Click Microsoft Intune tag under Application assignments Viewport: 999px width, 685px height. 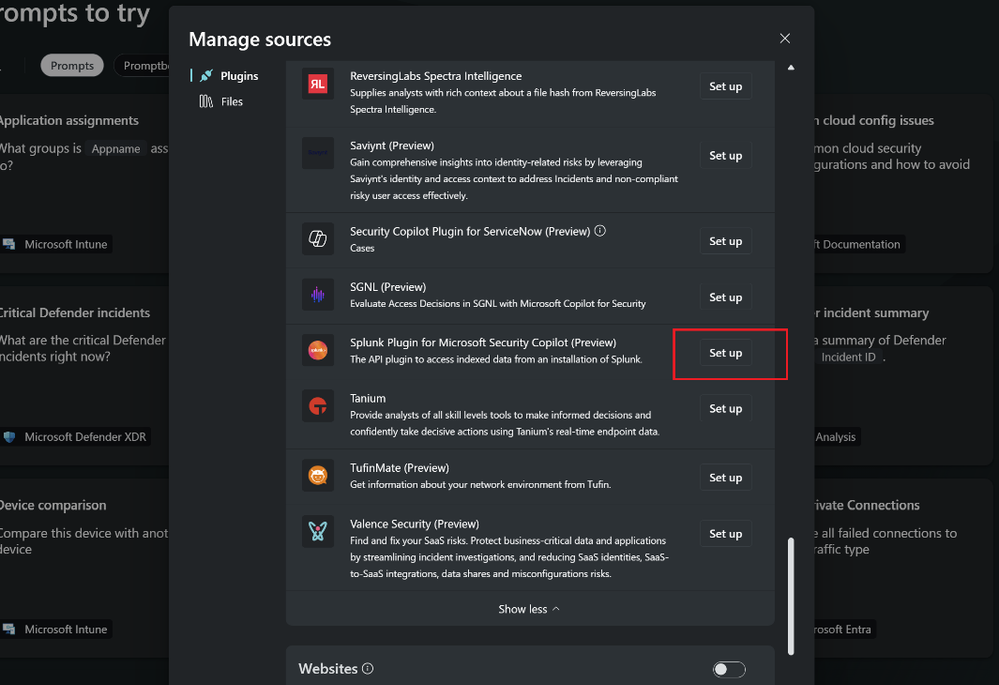click(x=56, y=244)
